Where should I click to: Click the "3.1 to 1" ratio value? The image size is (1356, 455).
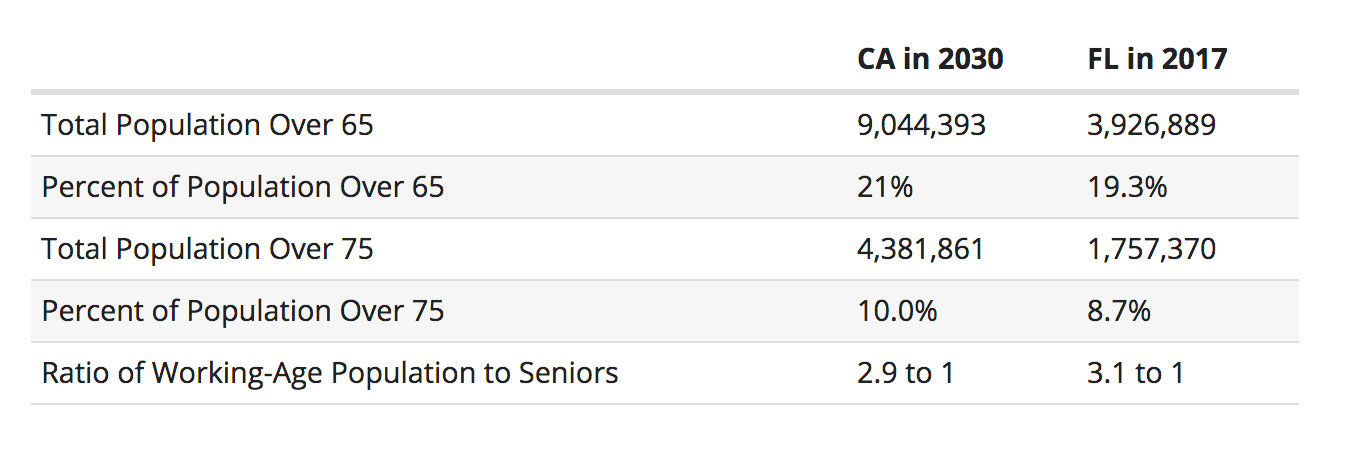[1135, 373]
